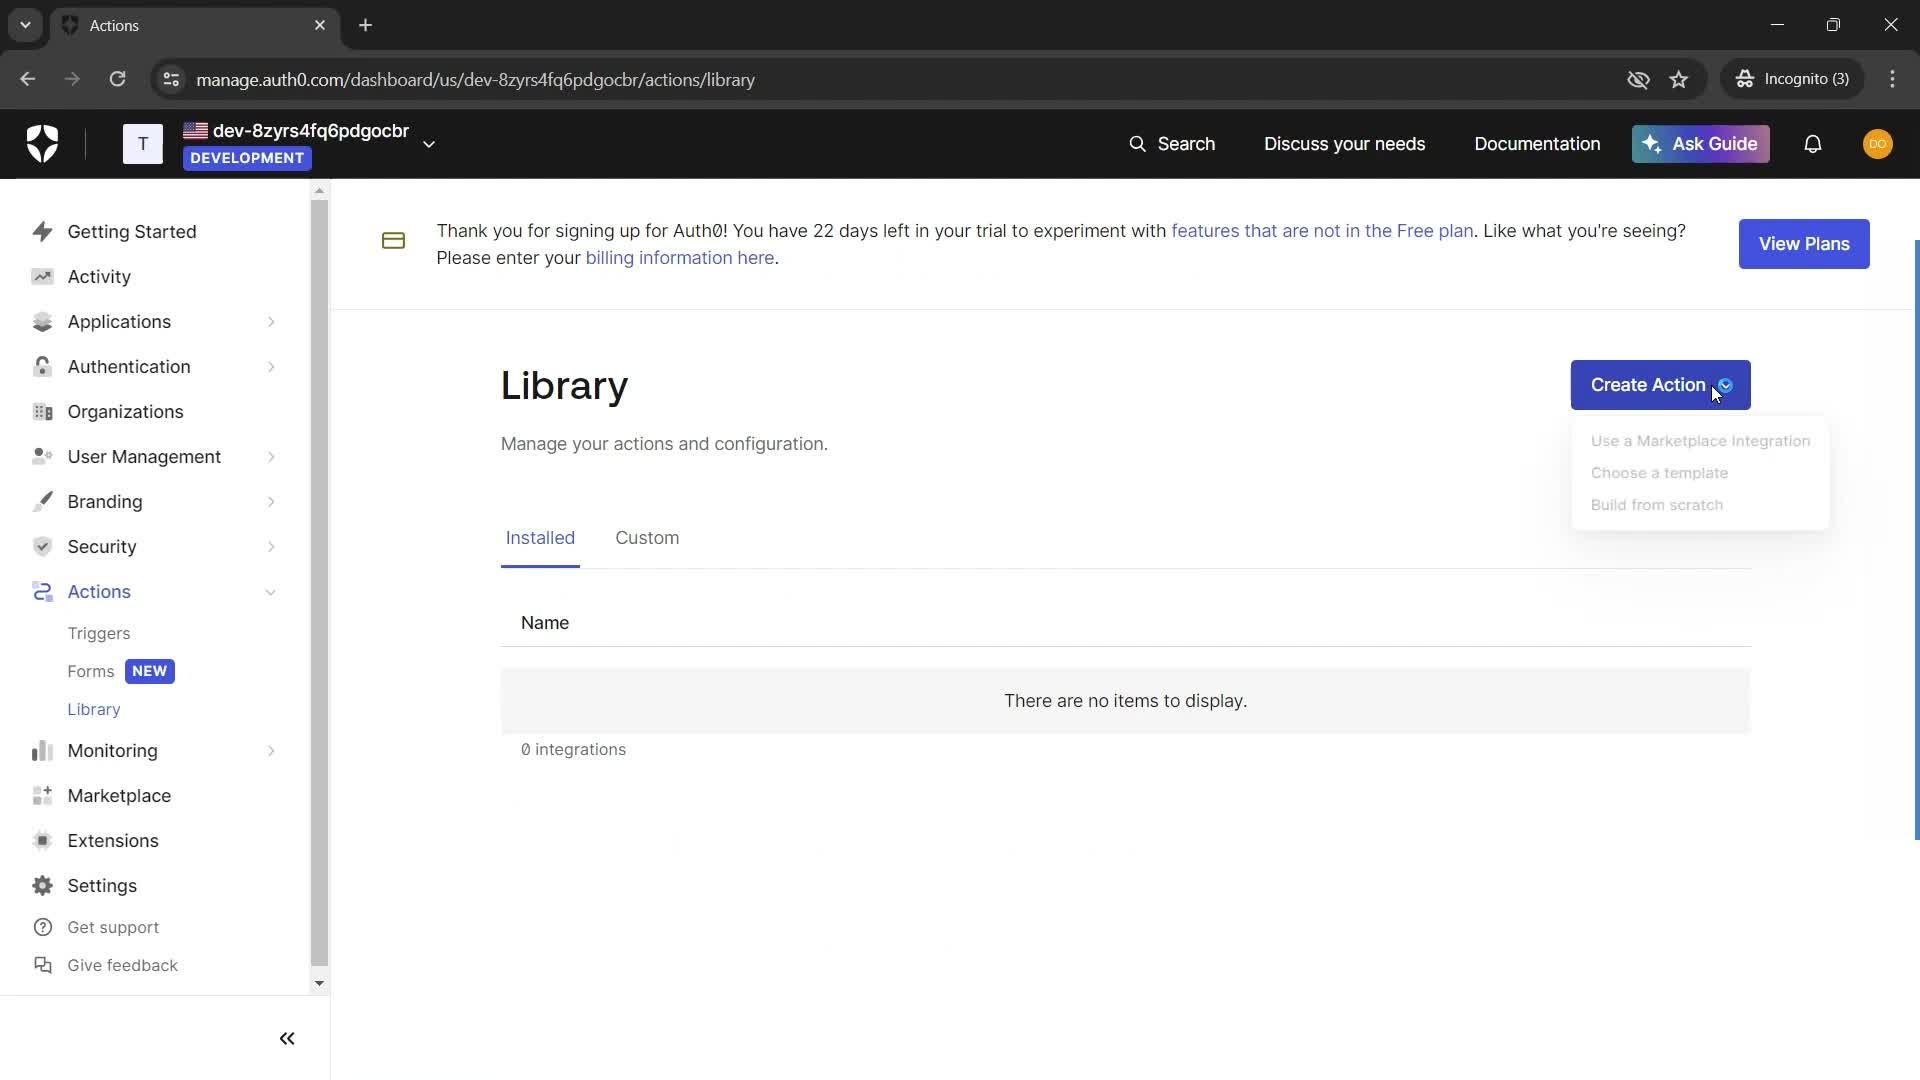
Task: Open features not in Free plan link
Action: [x=1322, y=231]
